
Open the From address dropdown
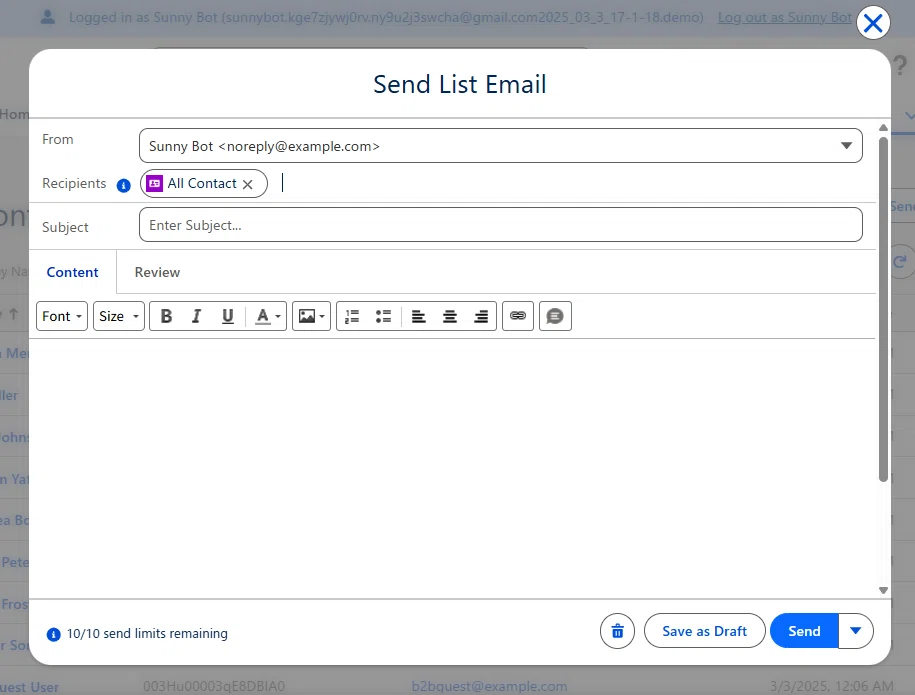501,146
